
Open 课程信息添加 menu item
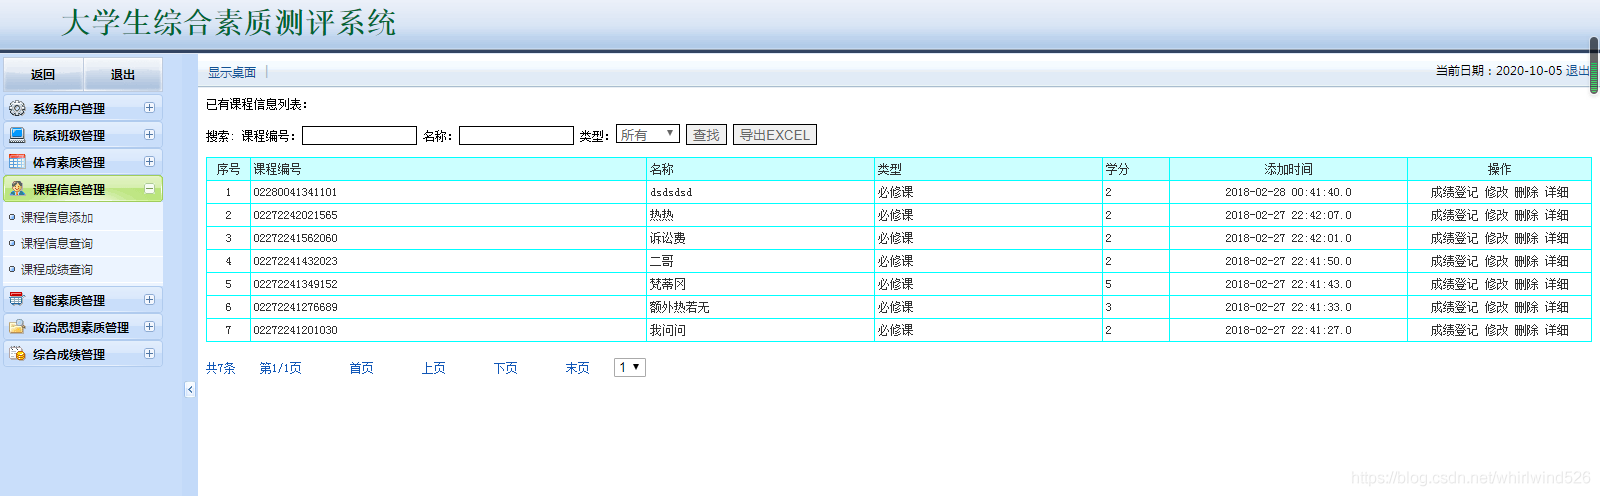pyautogui.click(x=57, y=217)
